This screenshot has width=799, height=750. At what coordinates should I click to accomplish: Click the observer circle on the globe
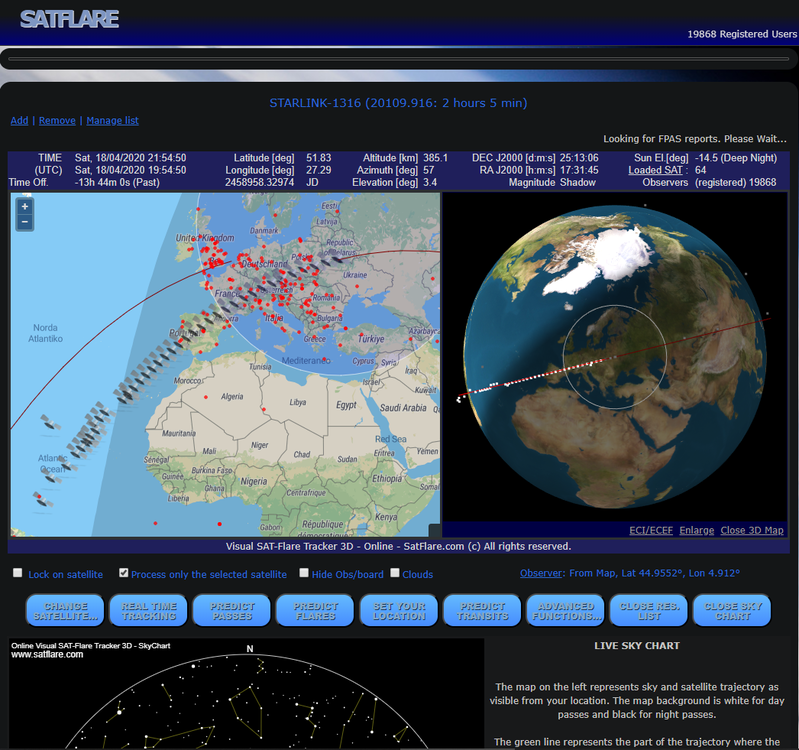(615, 357)
